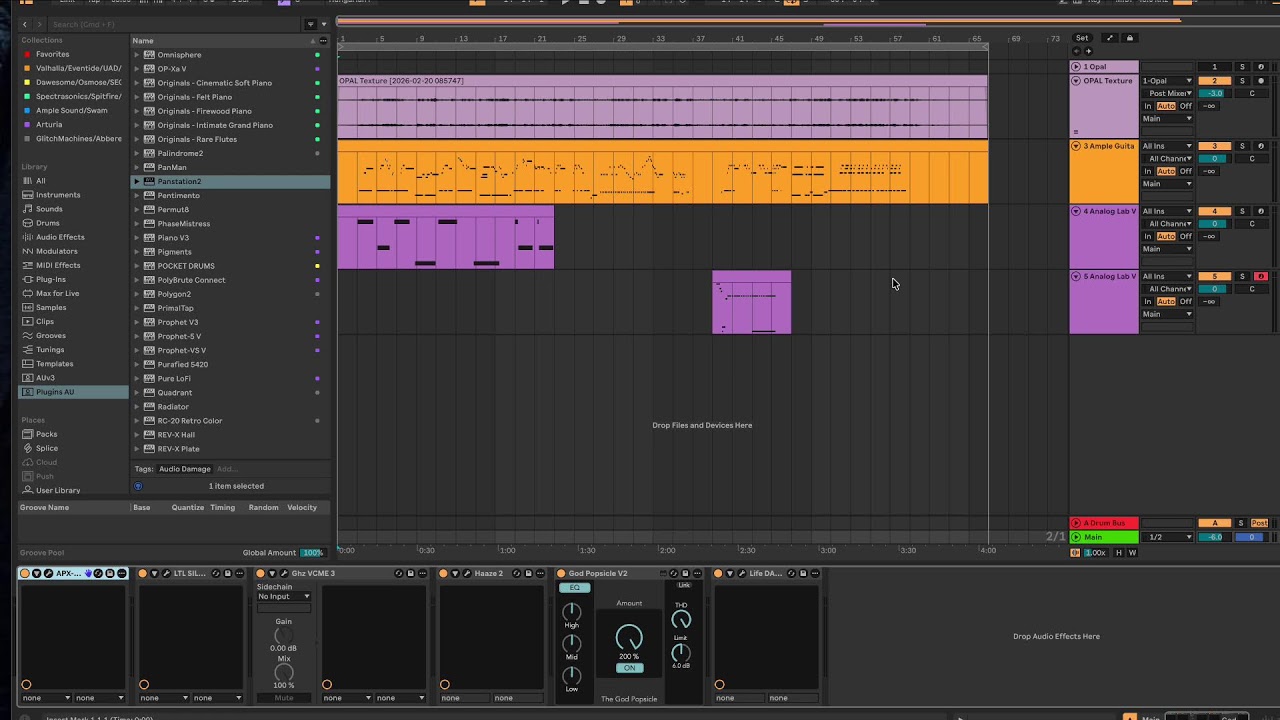Screen dimensions: 1280x720
Task: Click the Name column header
Action: pos(143,41)
